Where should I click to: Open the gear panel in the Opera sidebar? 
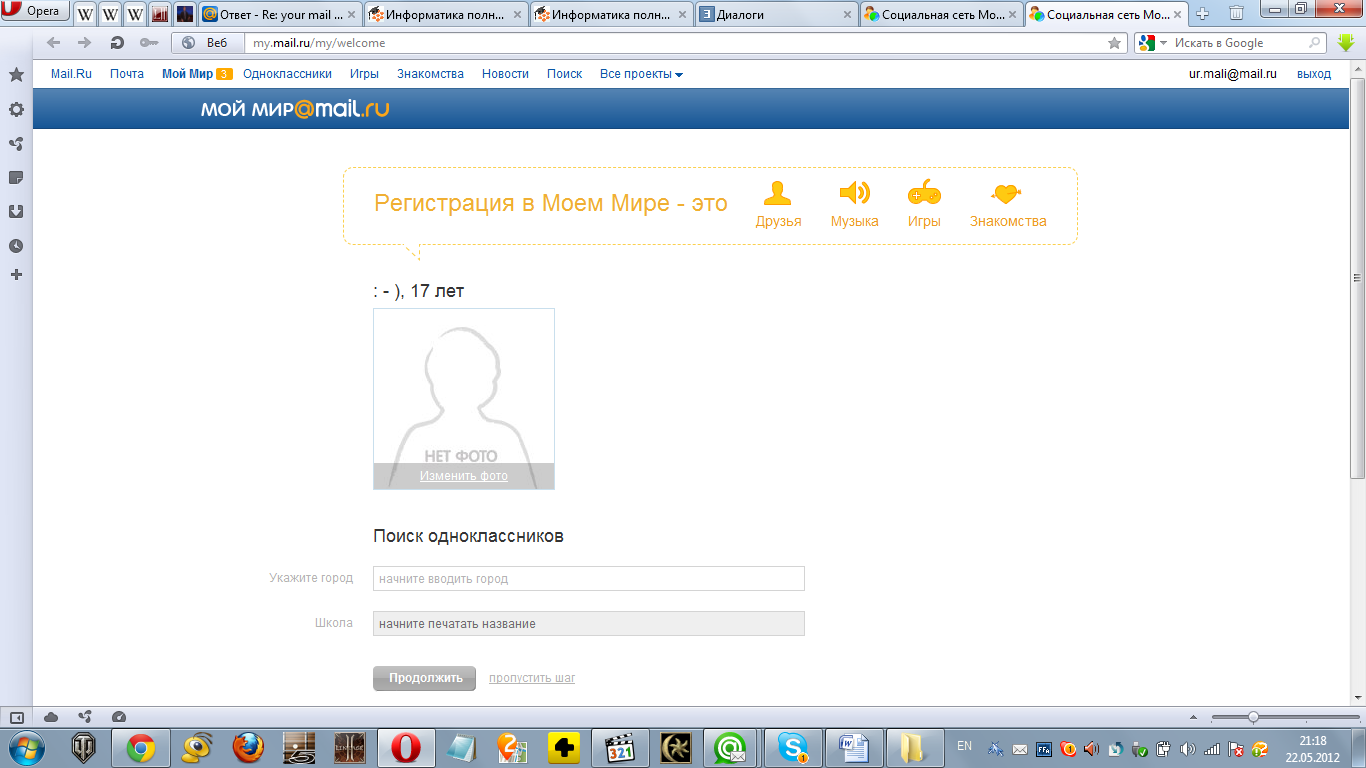[x=16, y=109]
